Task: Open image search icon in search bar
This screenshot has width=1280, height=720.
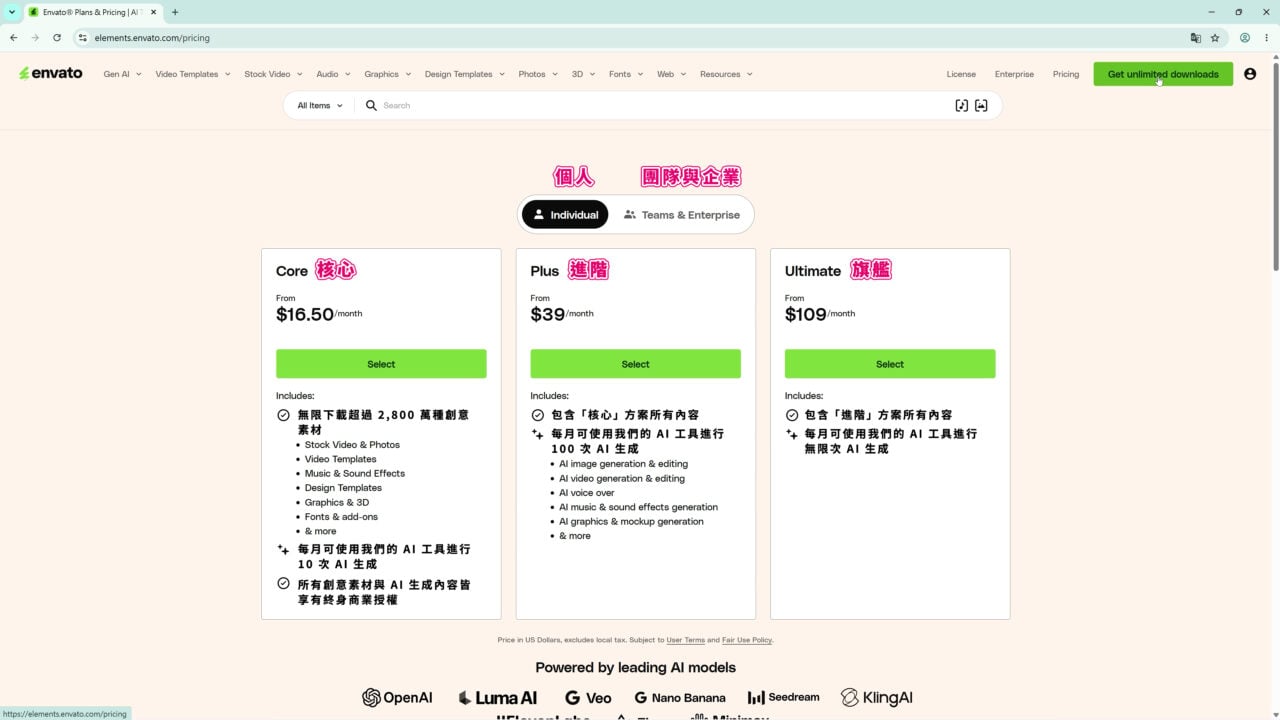Action: pyautogui.click(x=981, y=105)
